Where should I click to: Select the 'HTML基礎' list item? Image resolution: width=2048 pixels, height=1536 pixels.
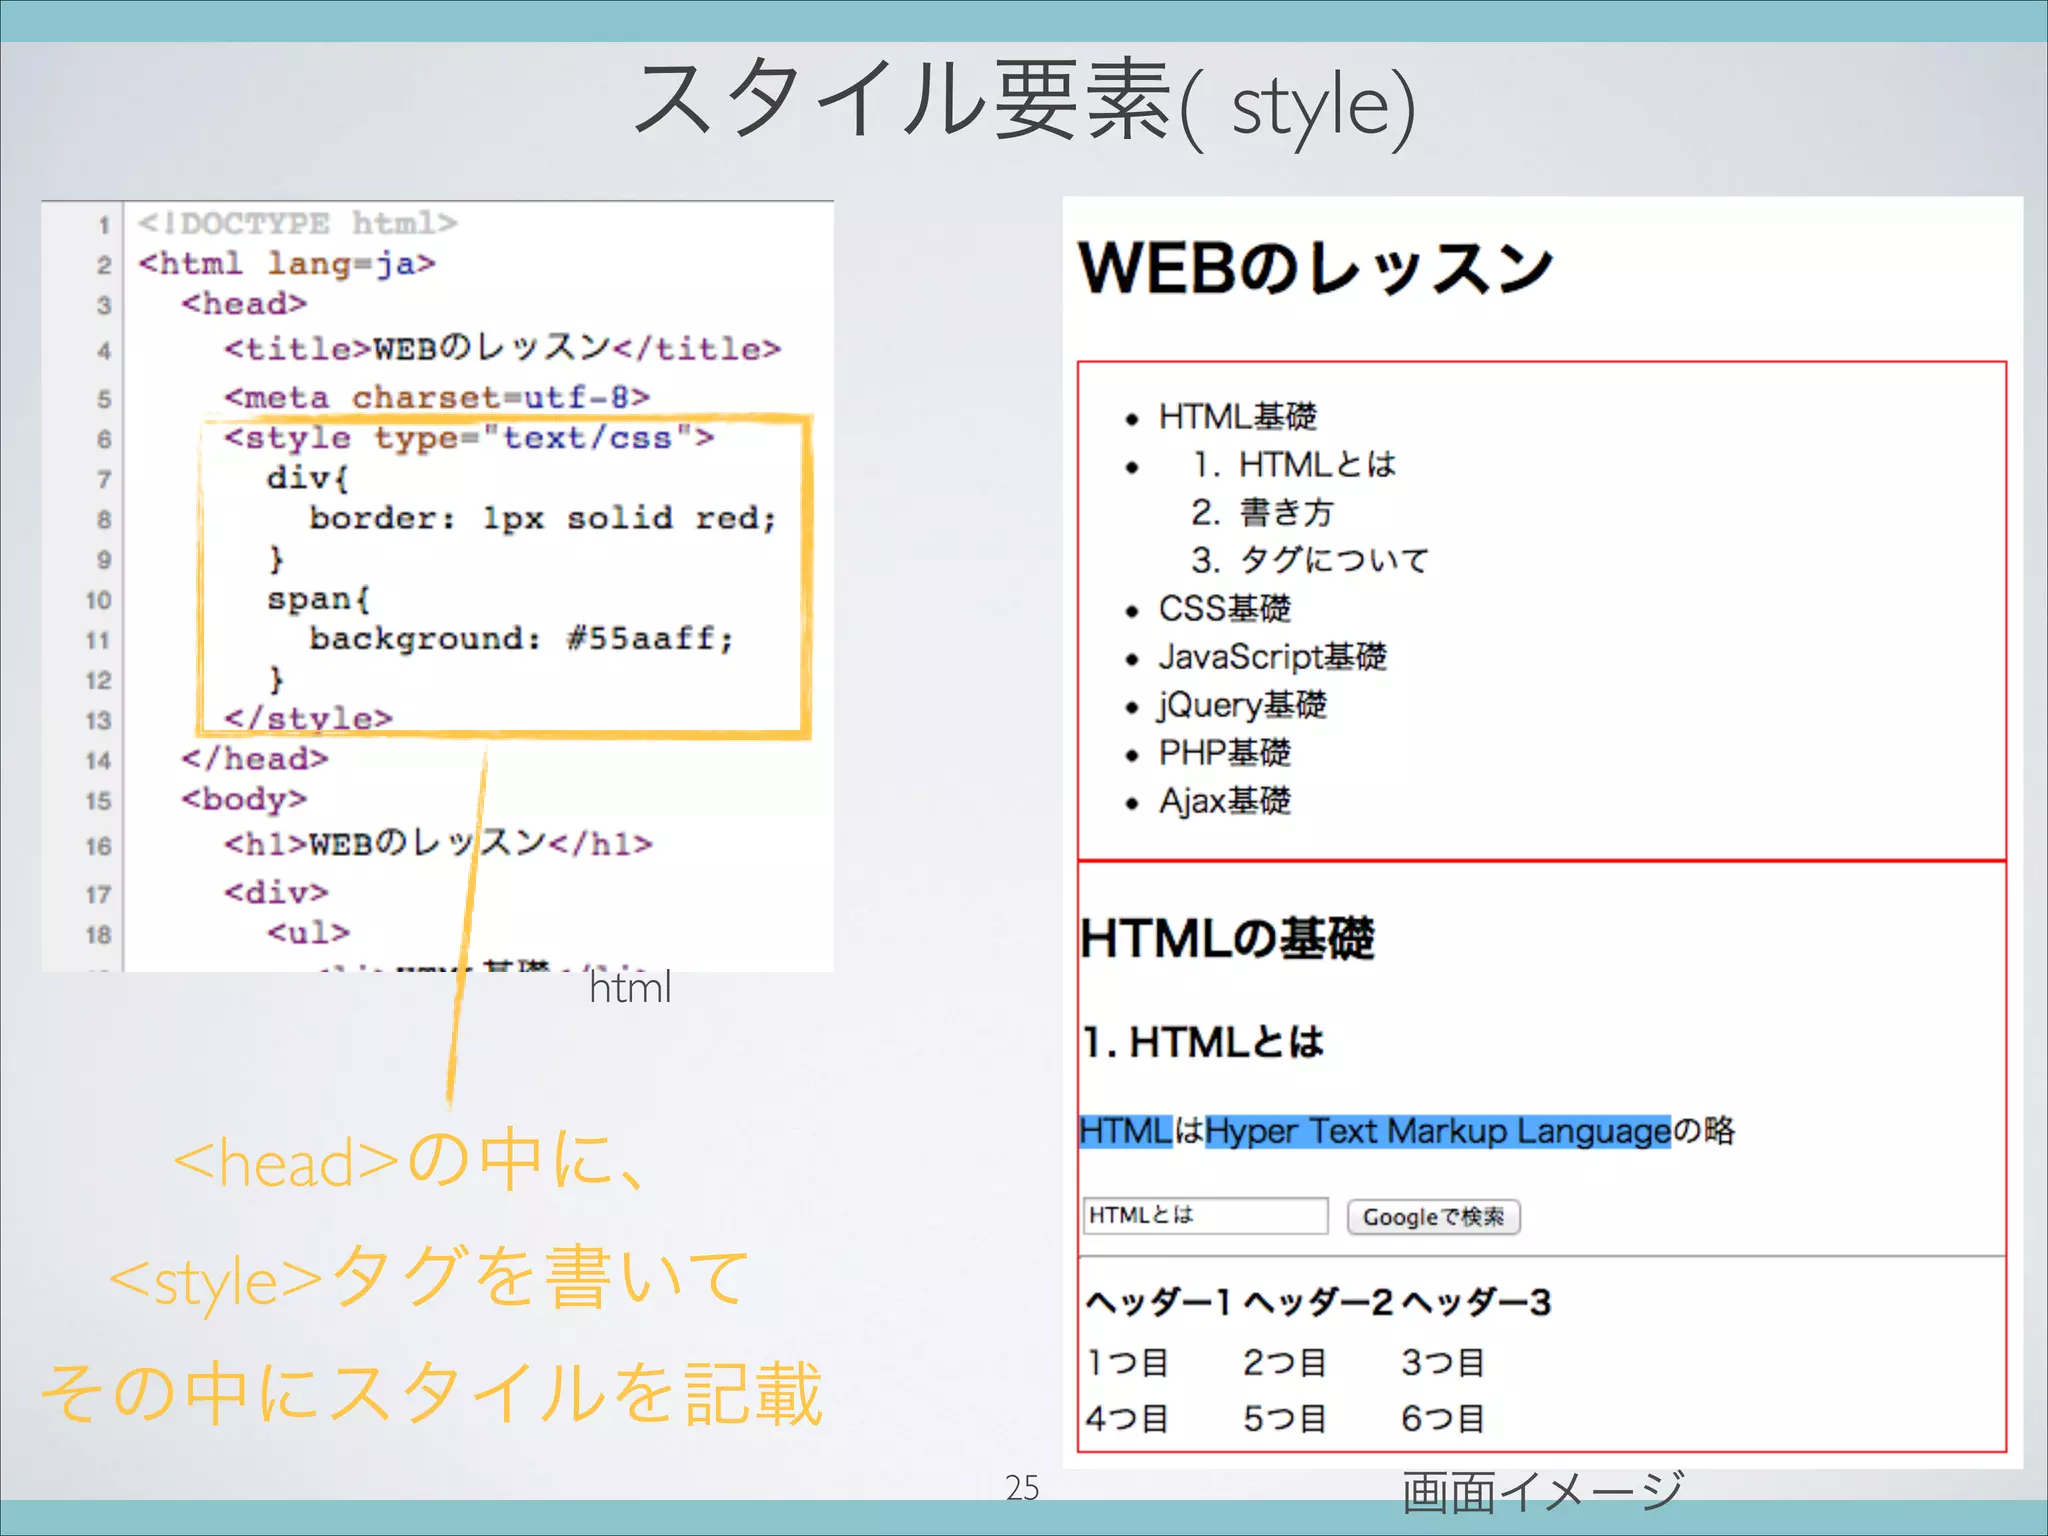point(1237,416)
